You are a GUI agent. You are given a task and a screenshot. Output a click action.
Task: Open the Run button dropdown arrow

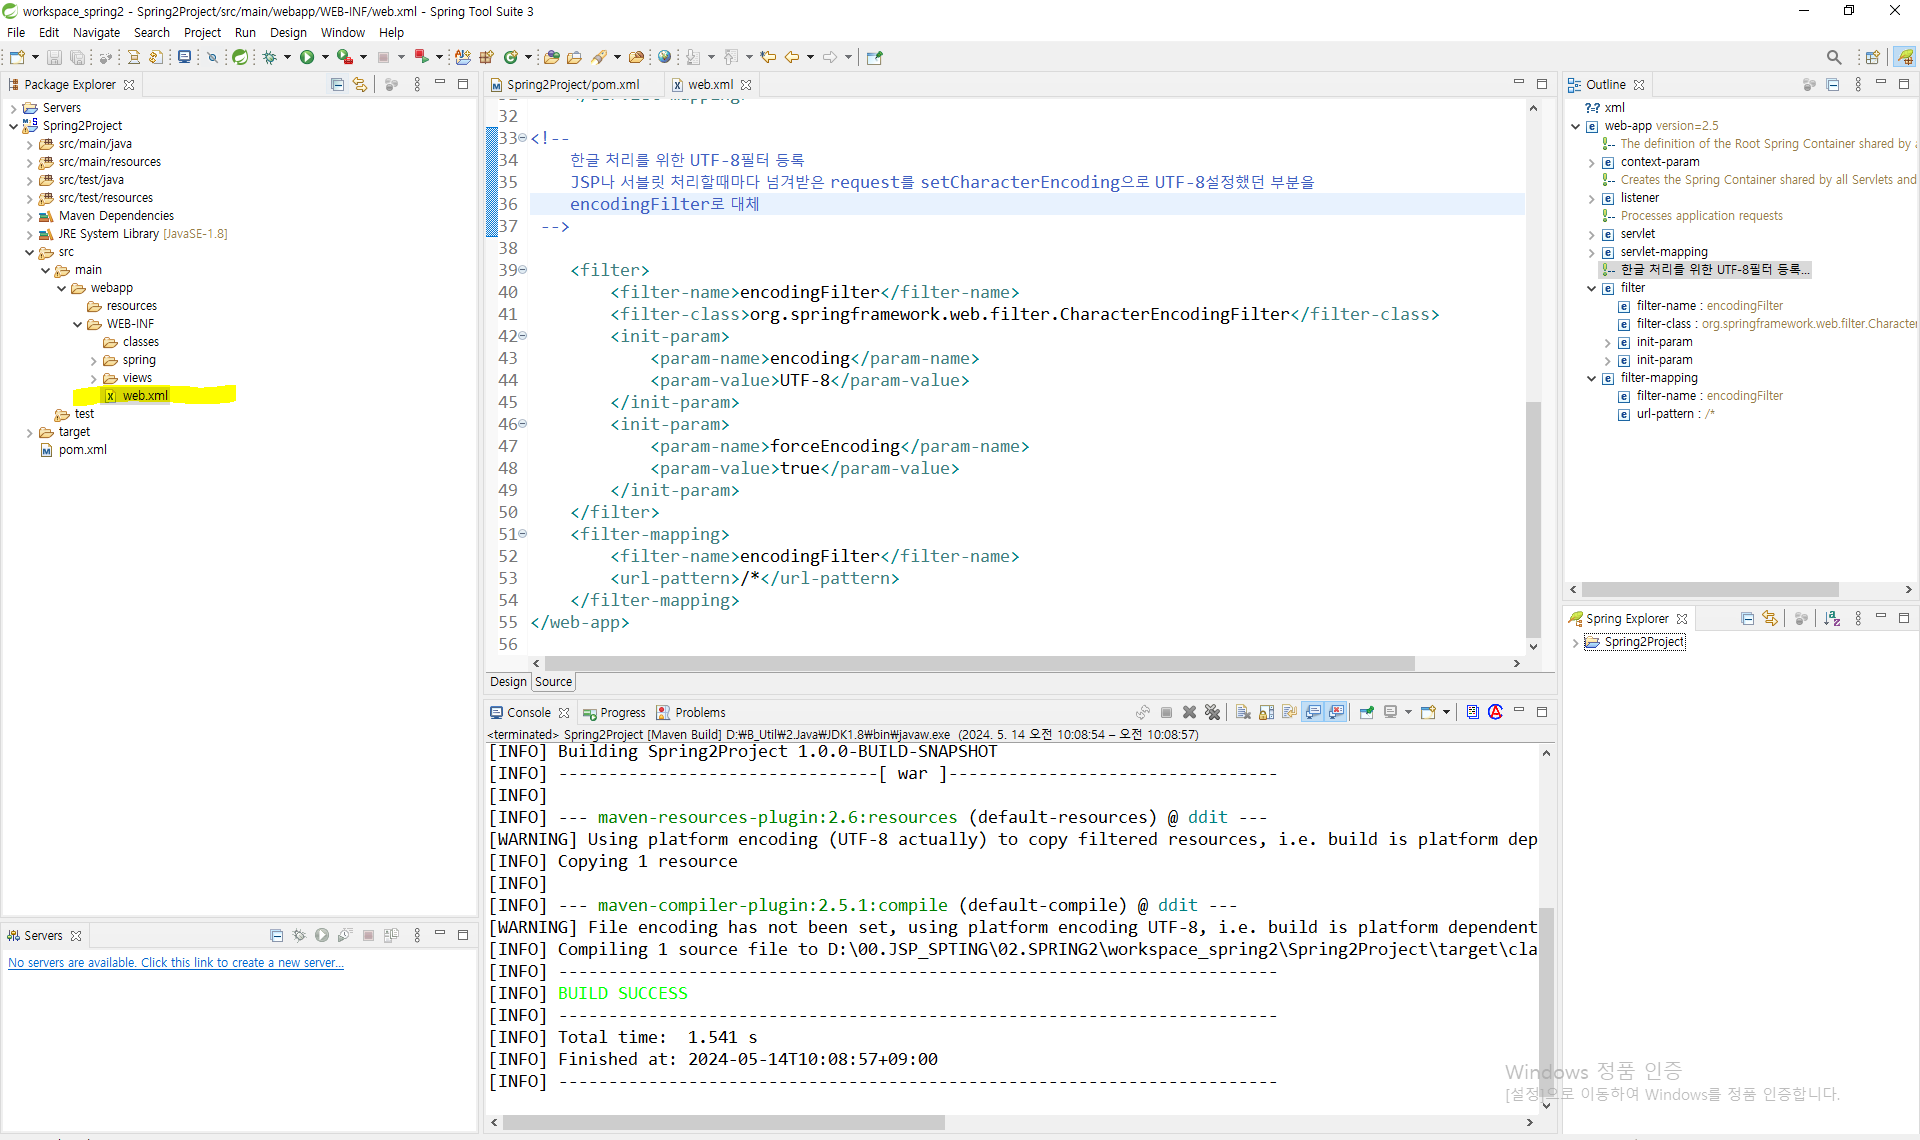[x=325, y=57]
